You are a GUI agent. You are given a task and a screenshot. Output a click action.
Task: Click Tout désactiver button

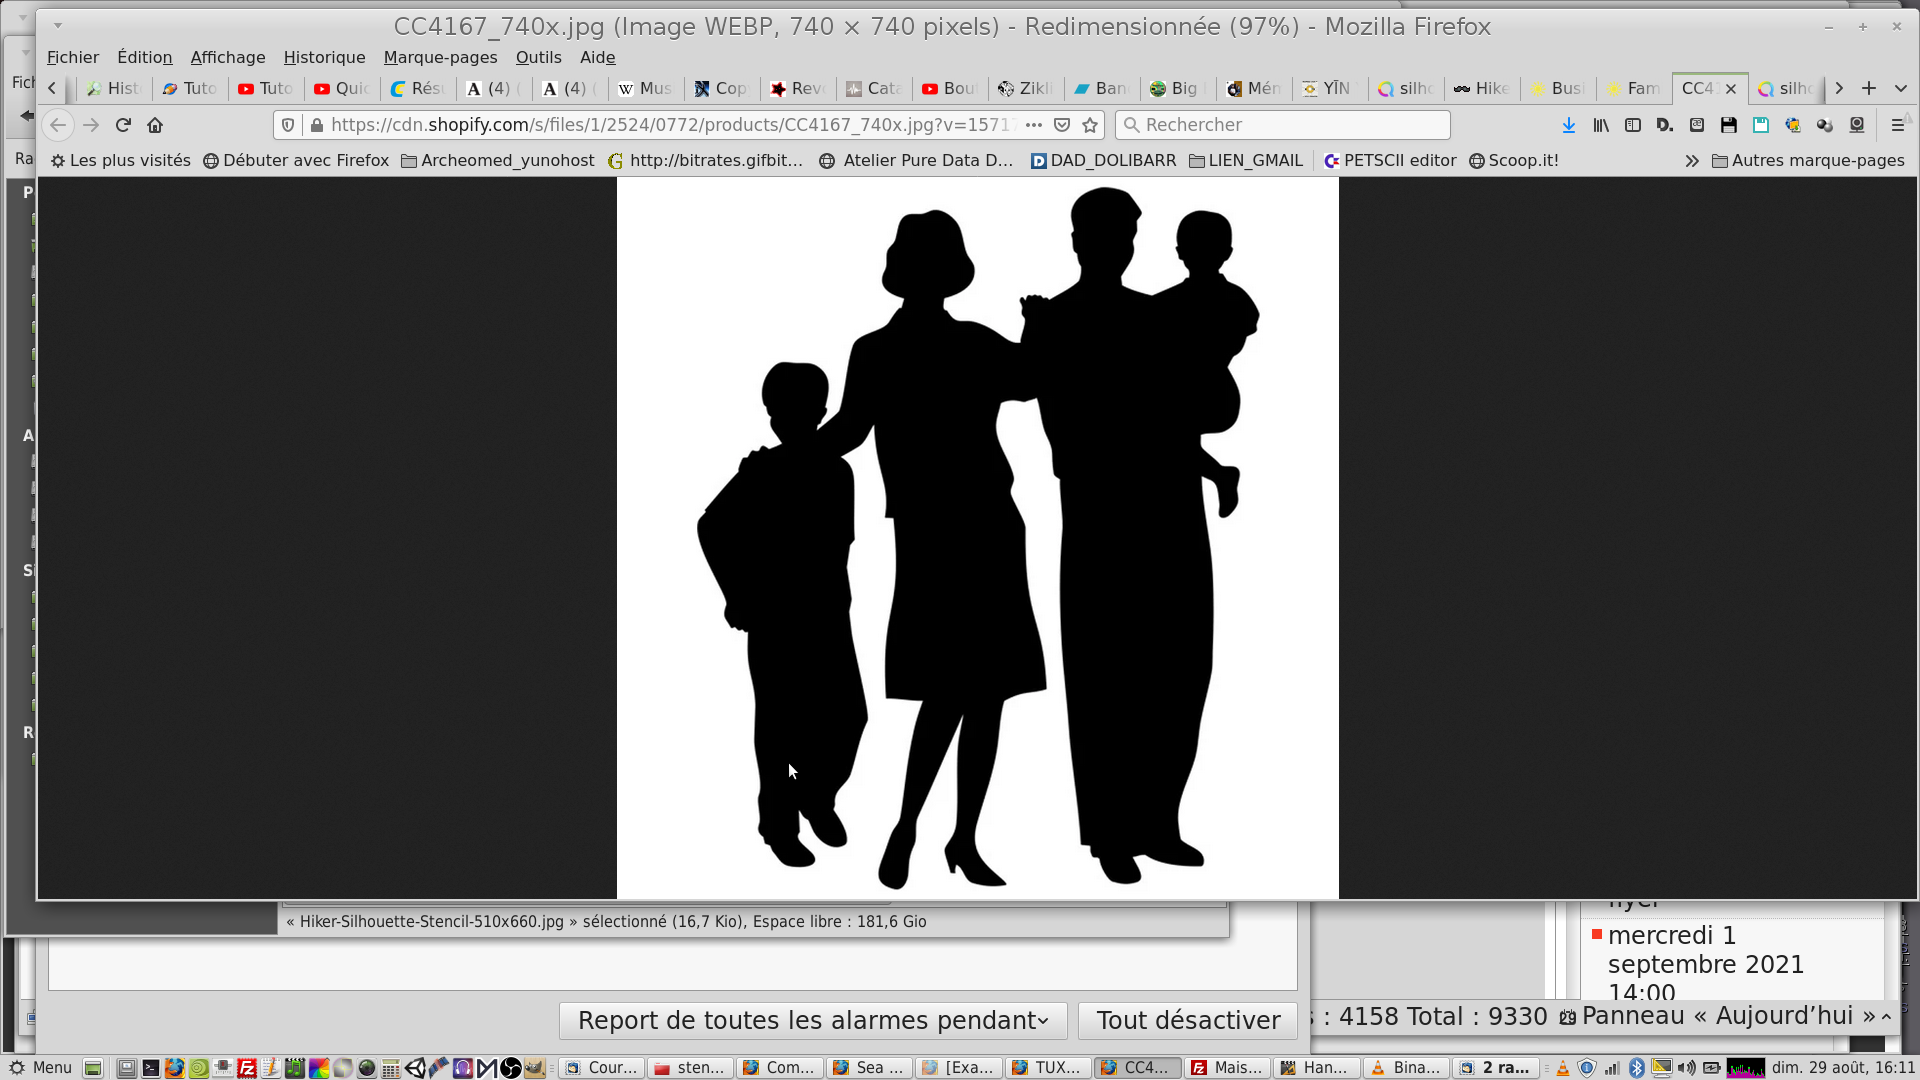[x=1187, y=1020]
